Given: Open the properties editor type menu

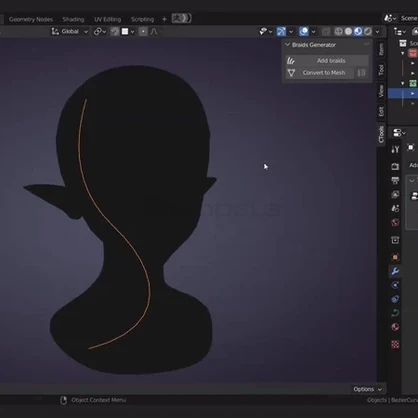Looking at the screenshot, I should tap(399, 133).
